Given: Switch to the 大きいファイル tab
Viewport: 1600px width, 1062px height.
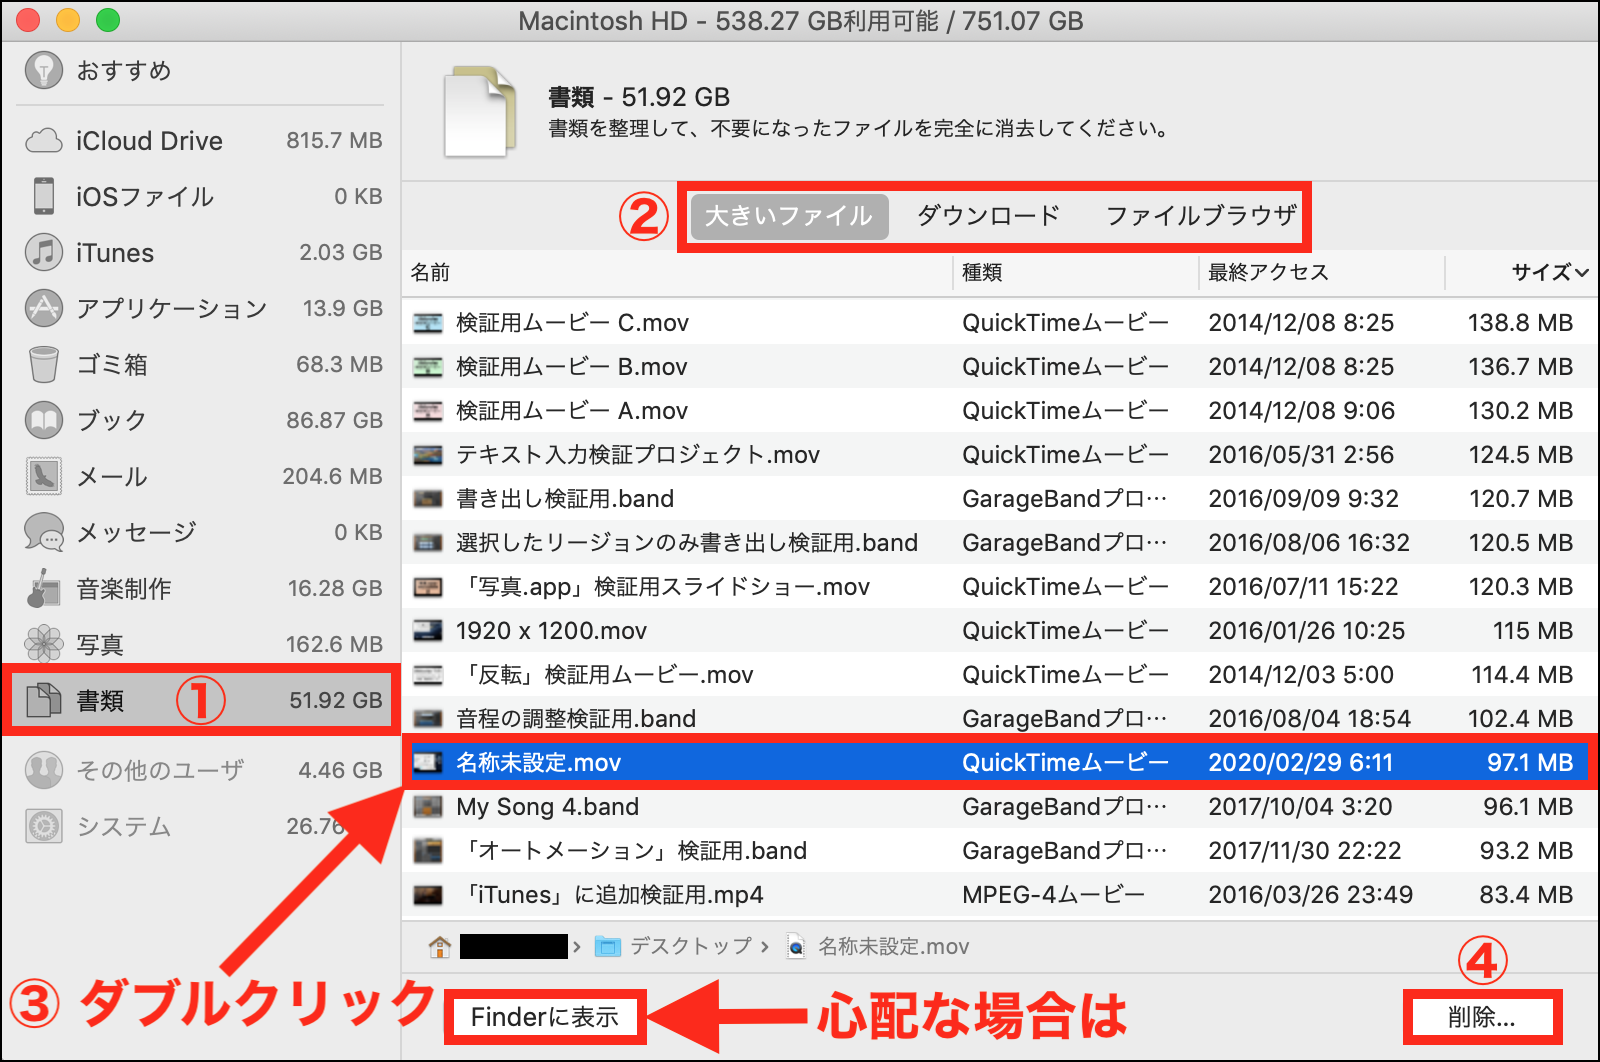Looking at the screenshot, I should 789,216.
